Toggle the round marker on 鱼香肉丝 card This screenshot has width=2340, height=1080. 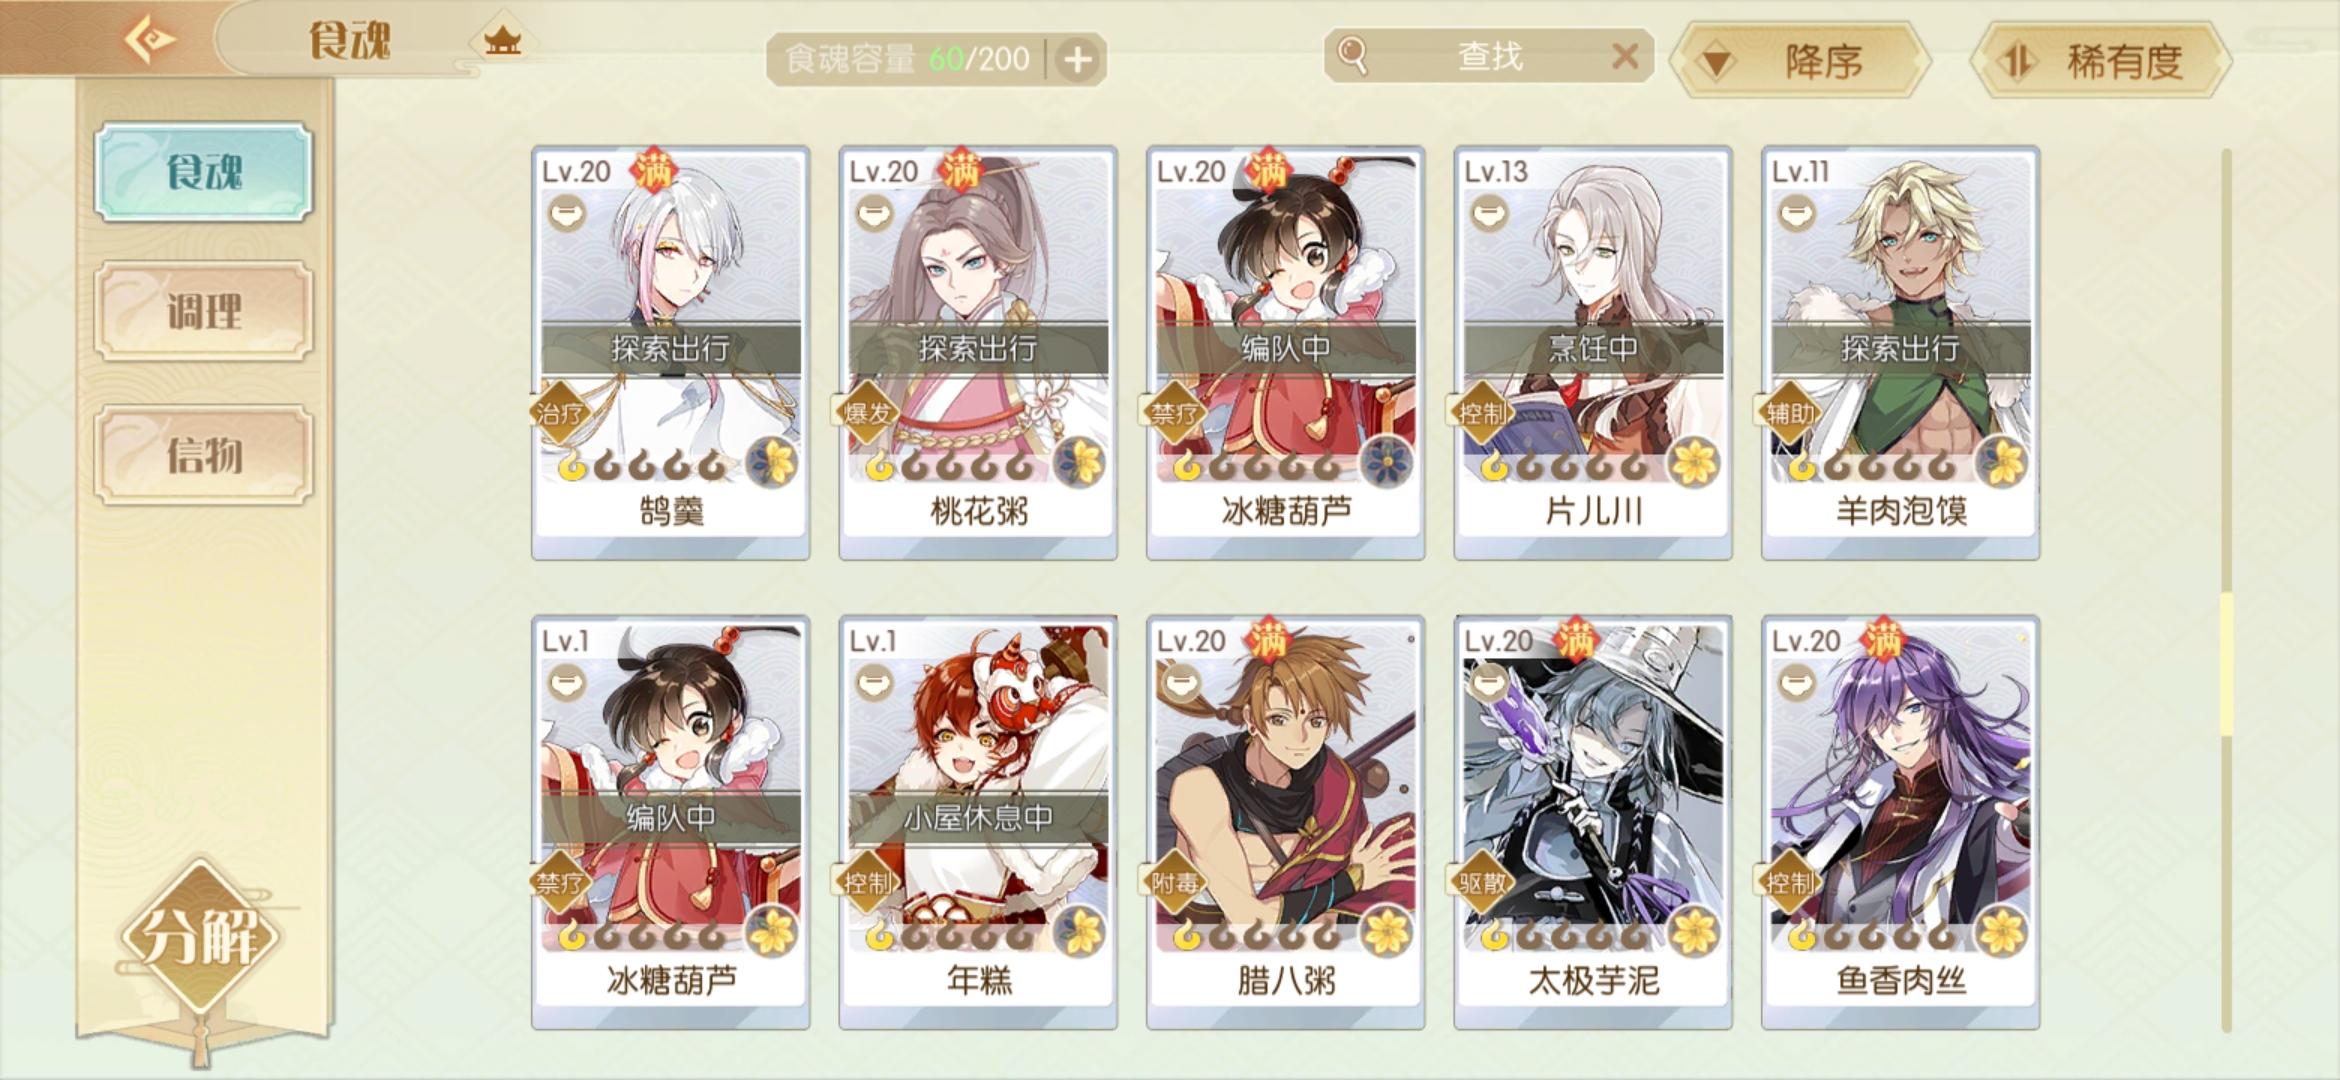[1797, 683]
